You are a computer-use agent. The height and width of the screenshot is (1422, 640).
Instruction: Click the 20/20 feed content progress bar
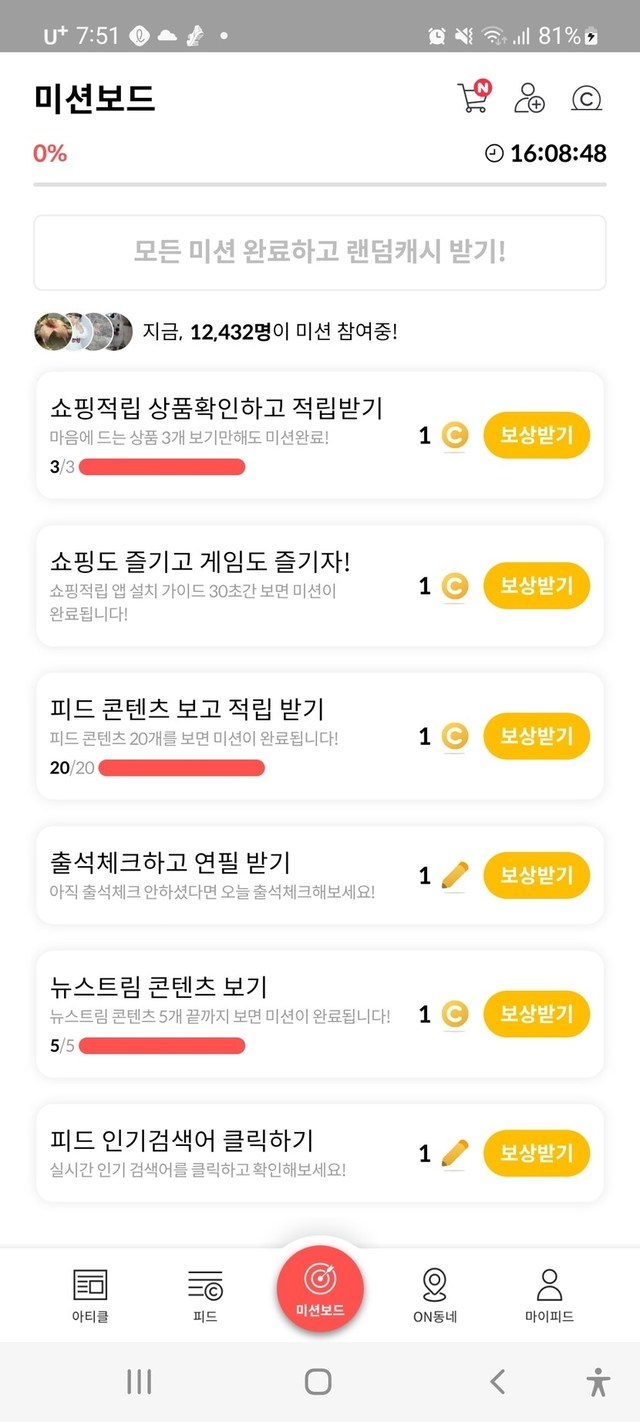(181, 768)
